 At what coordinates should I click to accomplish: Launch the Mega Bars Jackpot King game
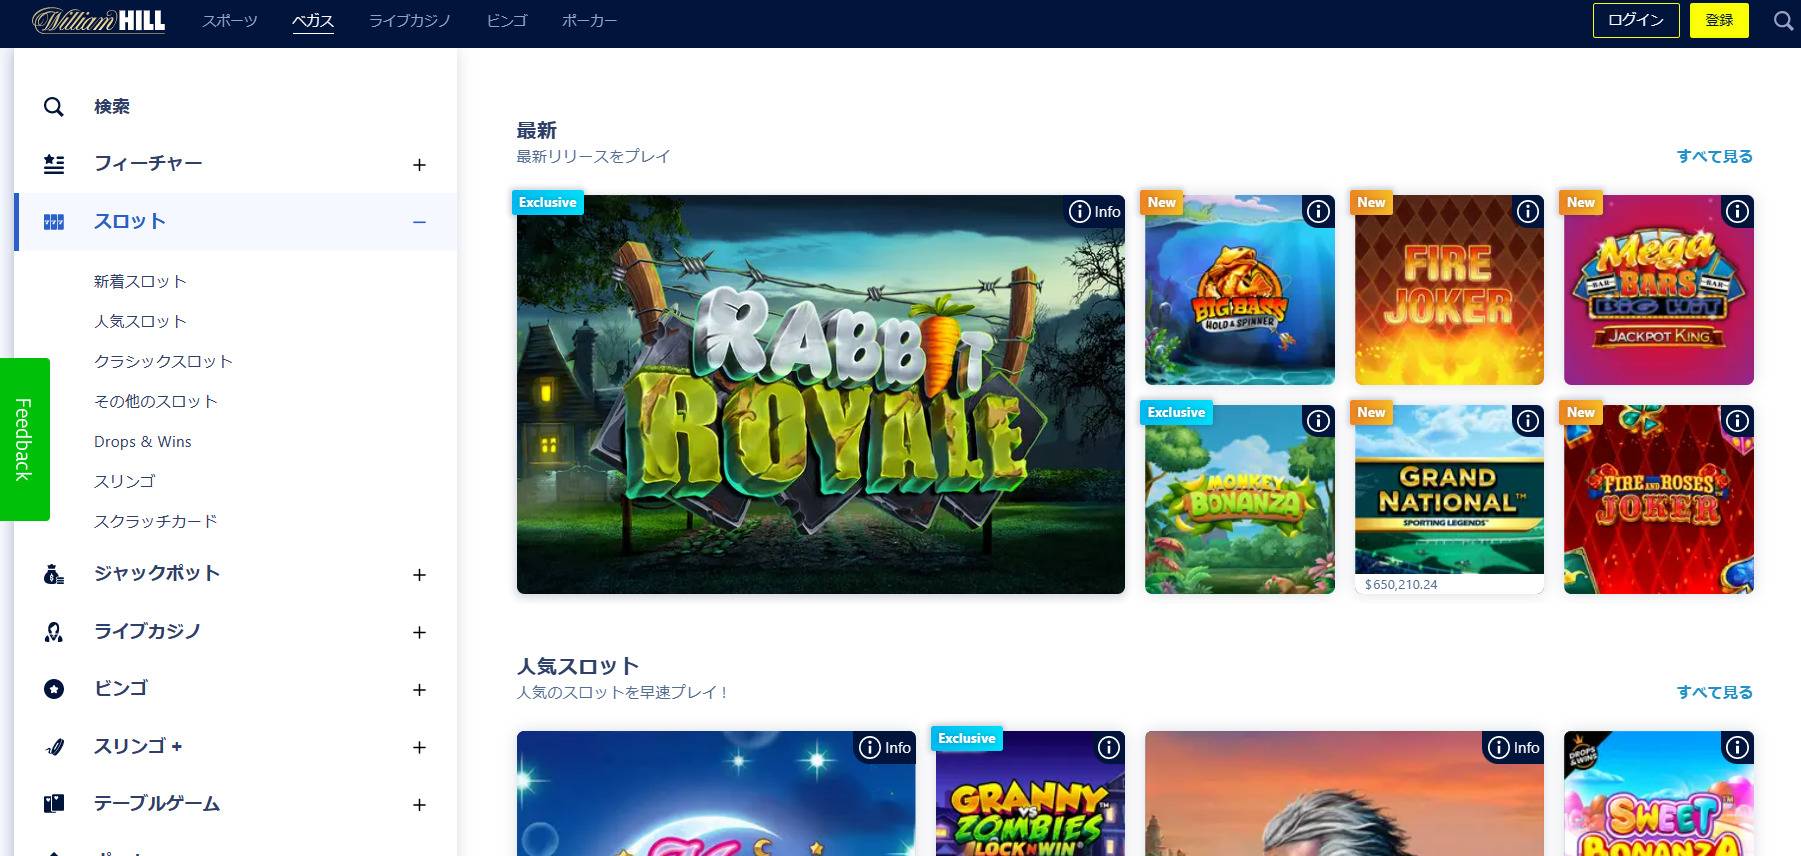pos(1659,290)
